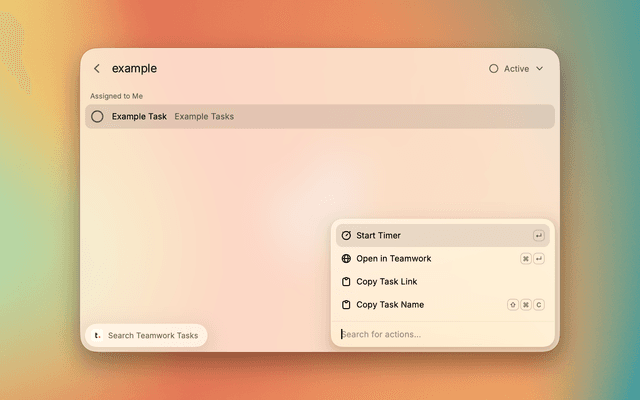Click the timer icon beside Start Timer
640x400 pixels.
tap(346, 236)
